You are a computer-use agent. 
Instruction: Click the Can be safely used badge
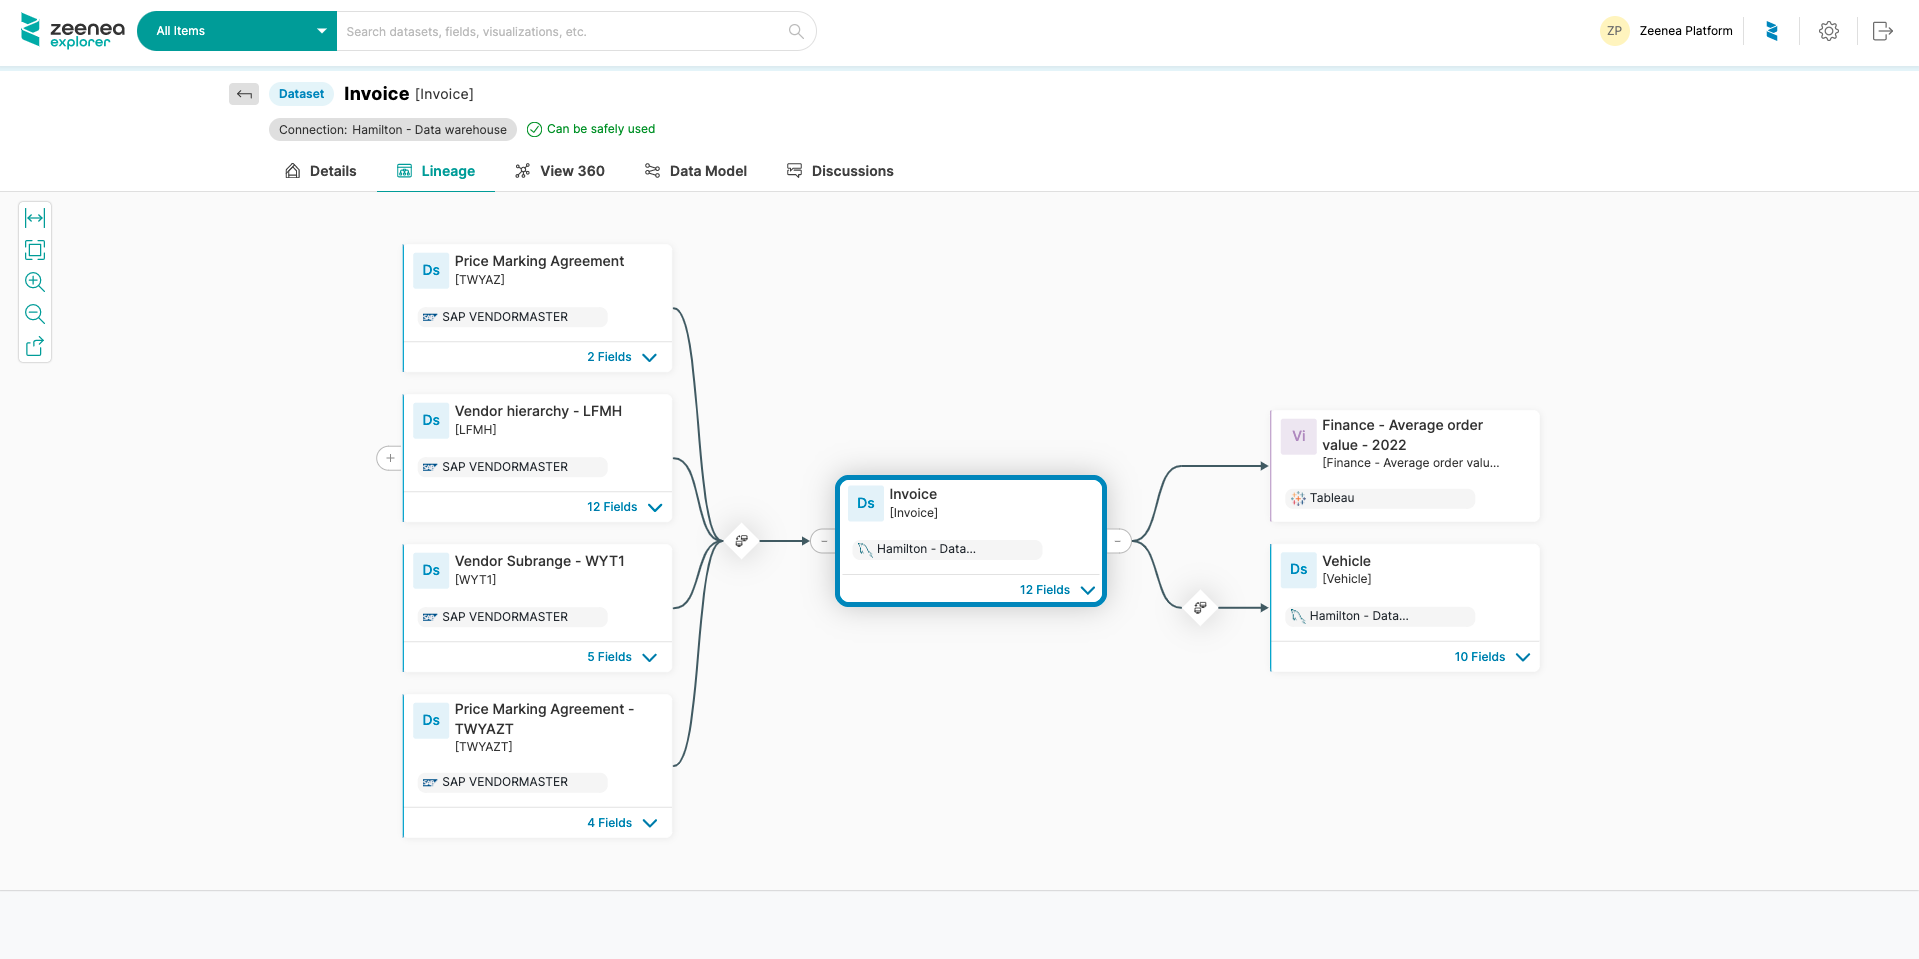(591, 129)
